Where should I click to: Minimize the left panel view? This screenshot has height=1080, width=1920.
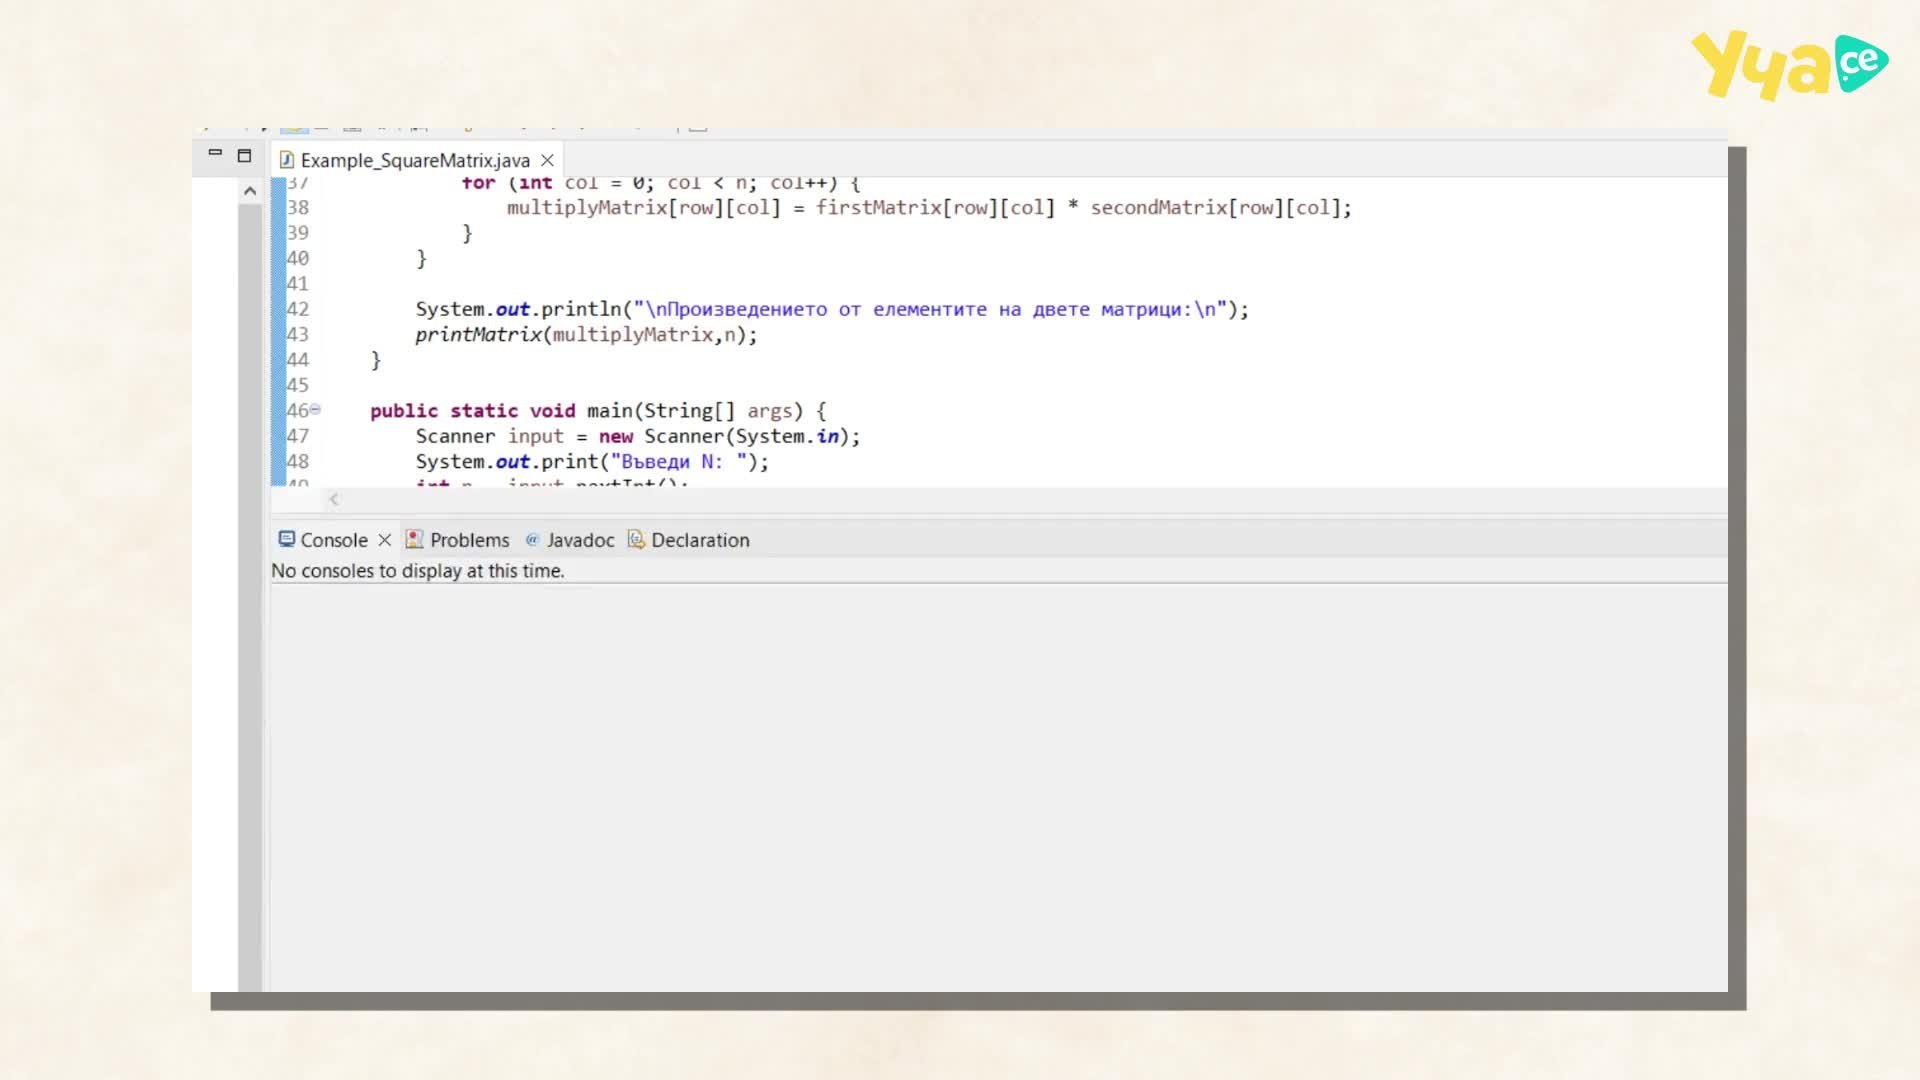[x=215, y=154]
